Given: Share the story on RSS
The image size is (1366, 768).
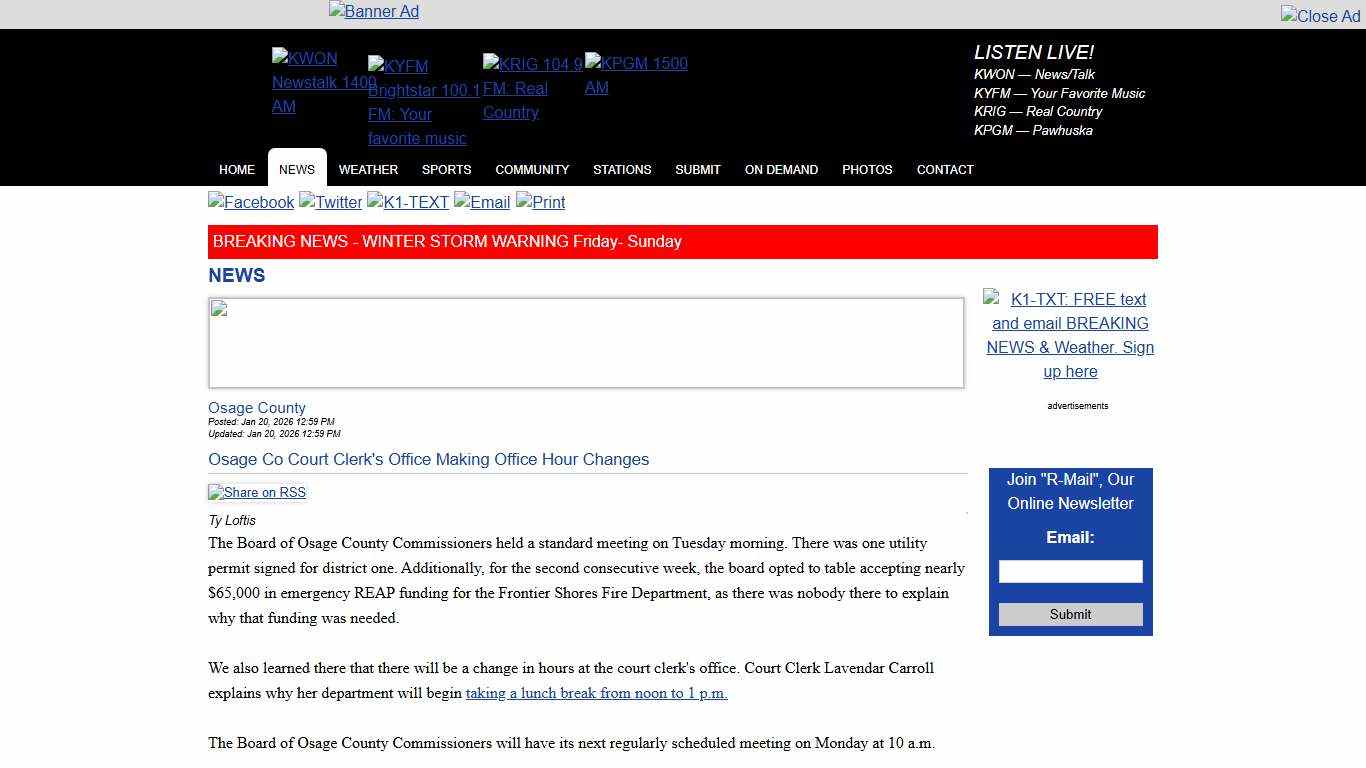Looking at the screenshot, I should [x=256, y=492].
